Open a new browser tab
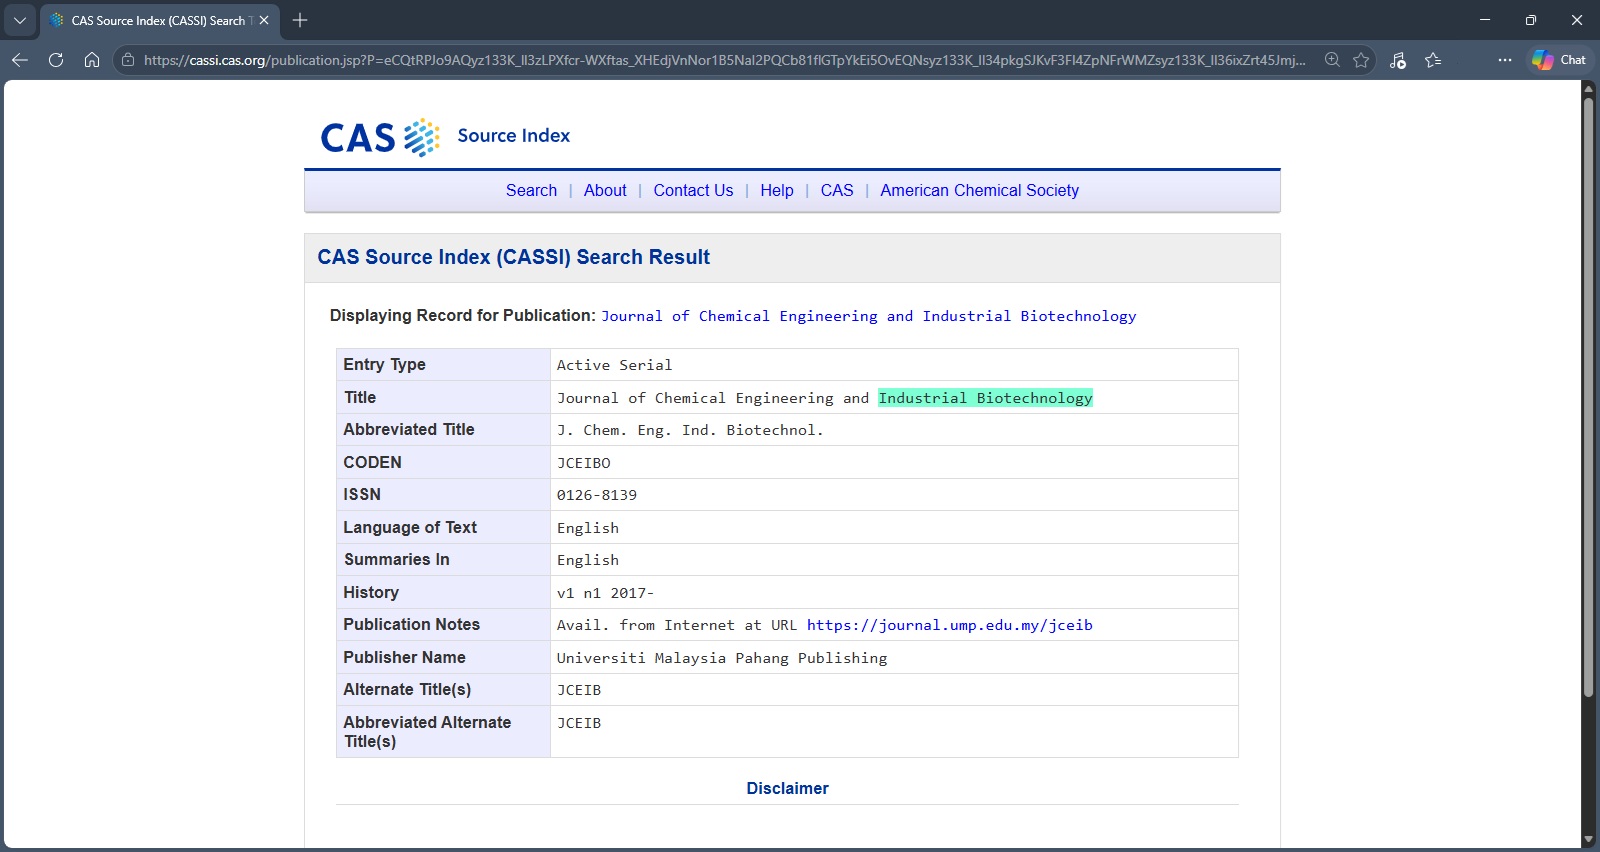Screen dimensions: 1600x852 (300, 20)
